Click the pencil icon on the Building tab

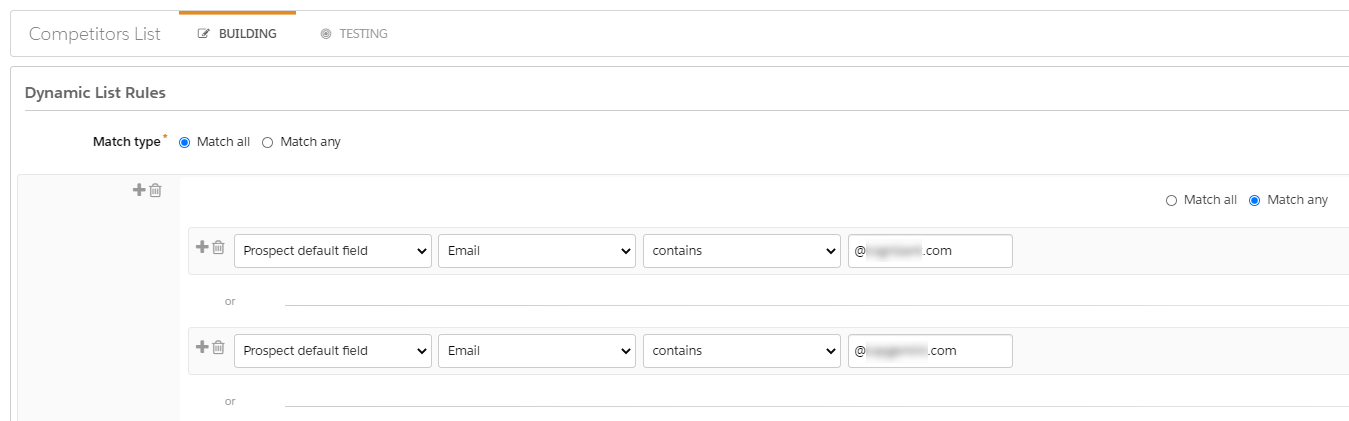tap(204, 34)
